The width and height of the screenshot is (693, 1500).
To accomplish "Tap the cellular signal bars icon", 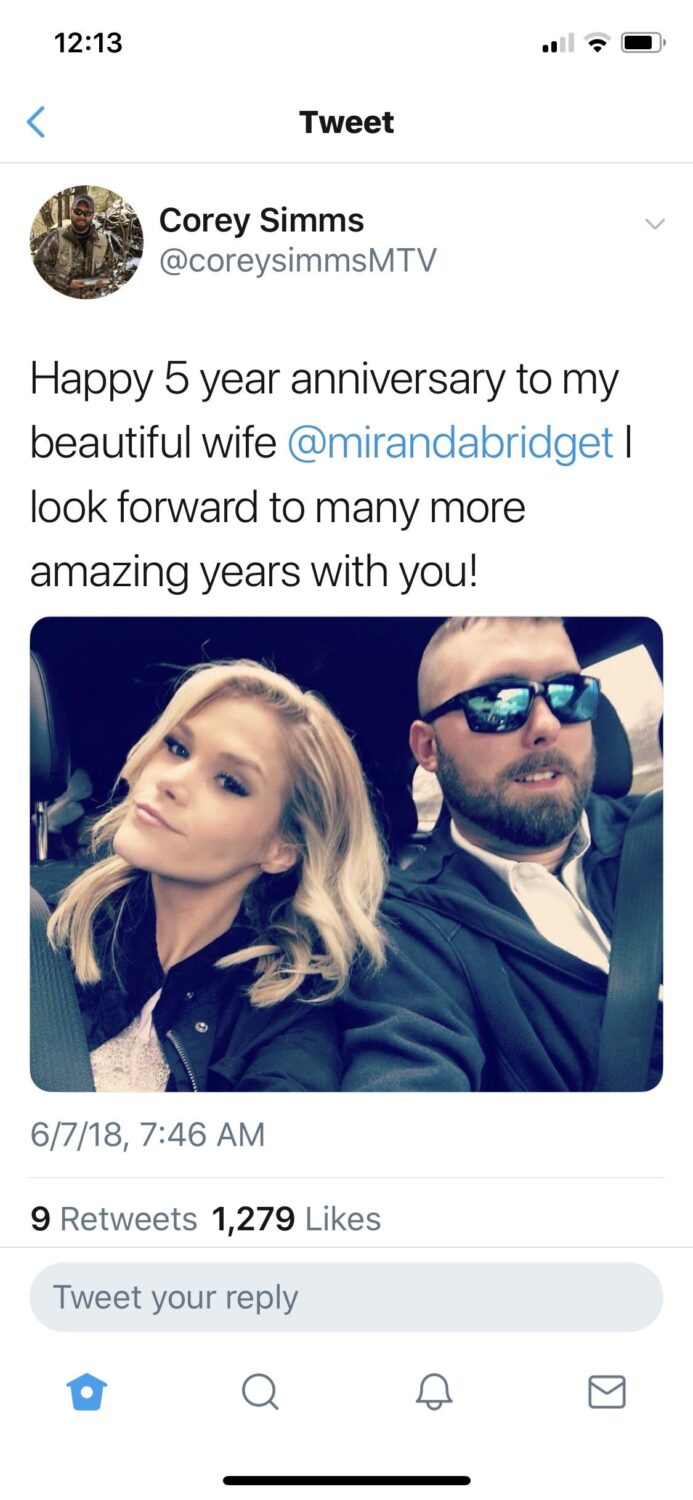I will (558, 43).
